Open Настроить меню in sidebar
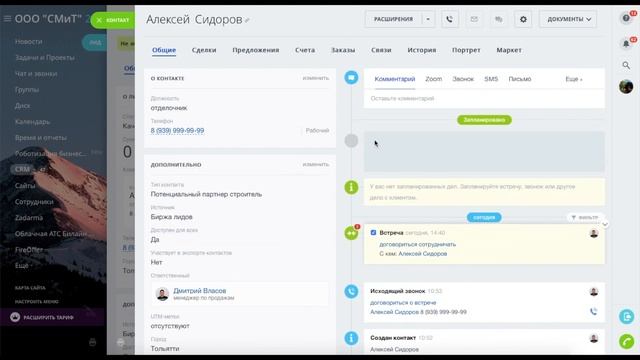This screenshot has height=360, width=640. 37,302
